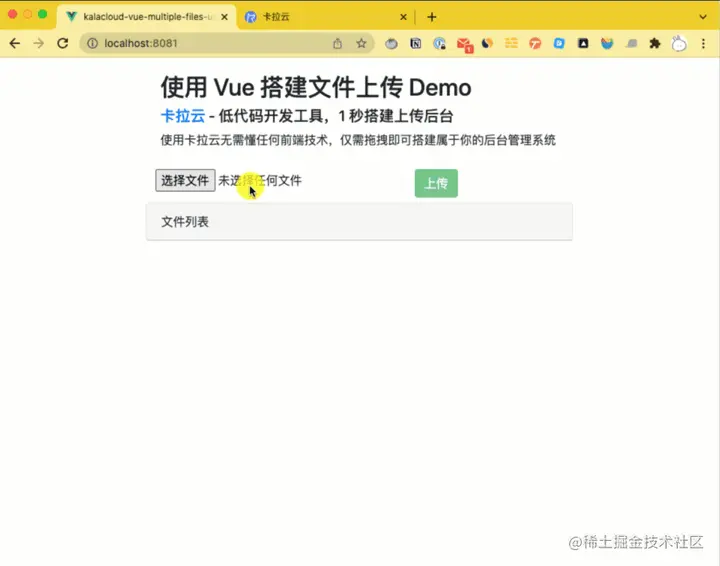Open the Extensions puzzle piece menu
This screenshot has width=720, height=566.
click(655, 44)
